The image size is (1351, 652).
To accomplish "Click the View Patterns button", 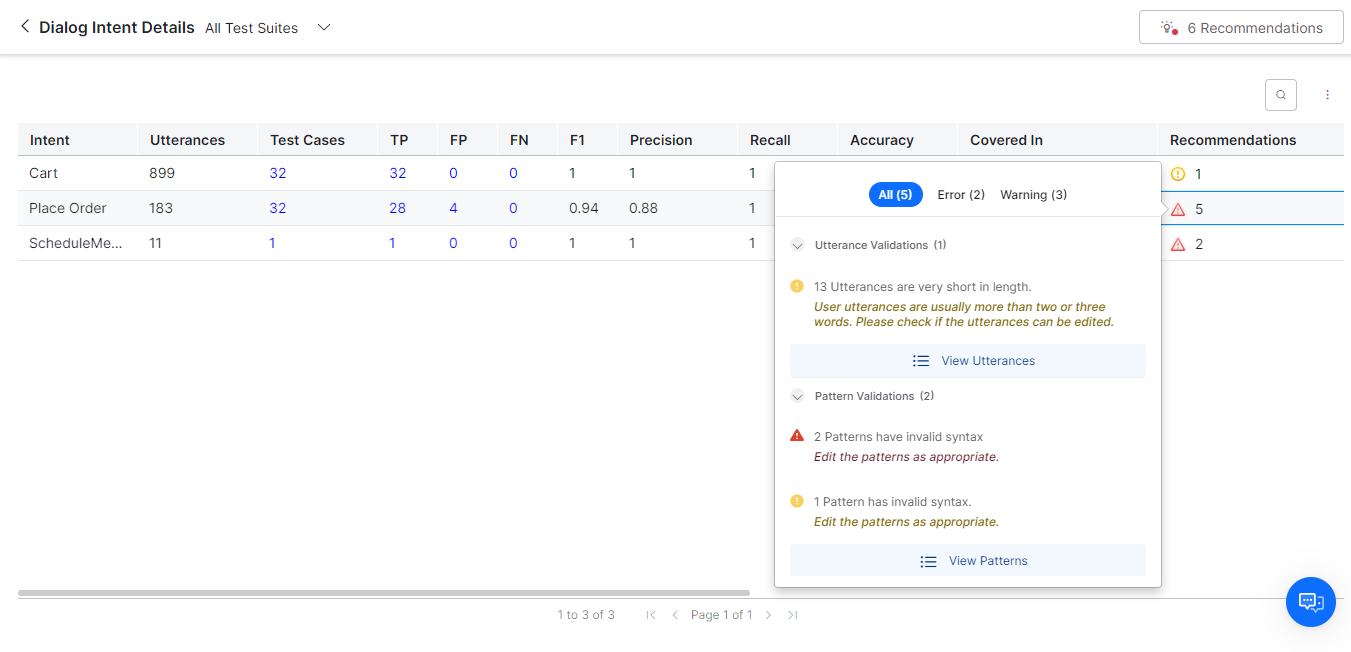I will (967, 561).
